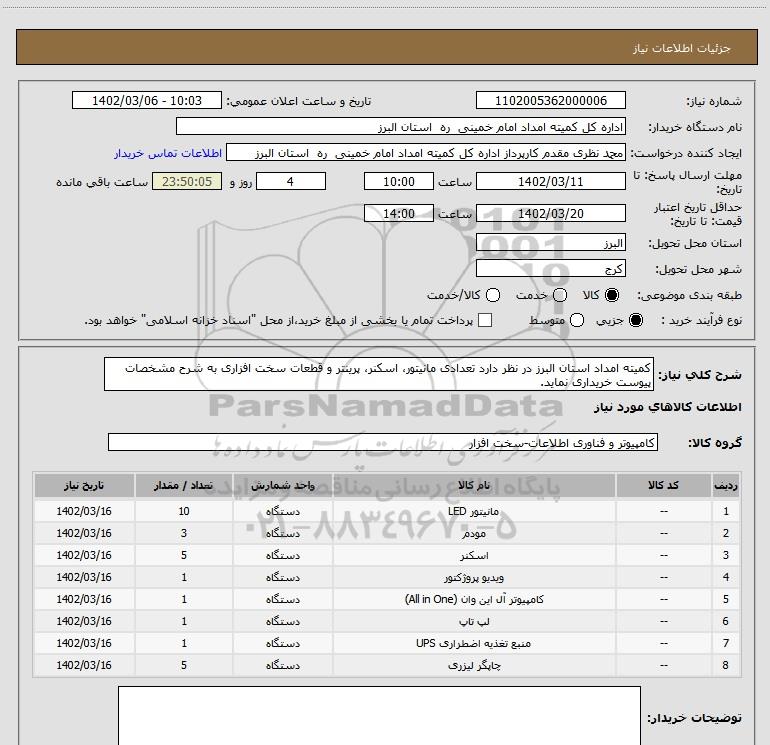The height and width of the screenshot is (745, 770).
Task: Select the خدمت radio button
Action: pyautogui.click(x=560, y=295)
